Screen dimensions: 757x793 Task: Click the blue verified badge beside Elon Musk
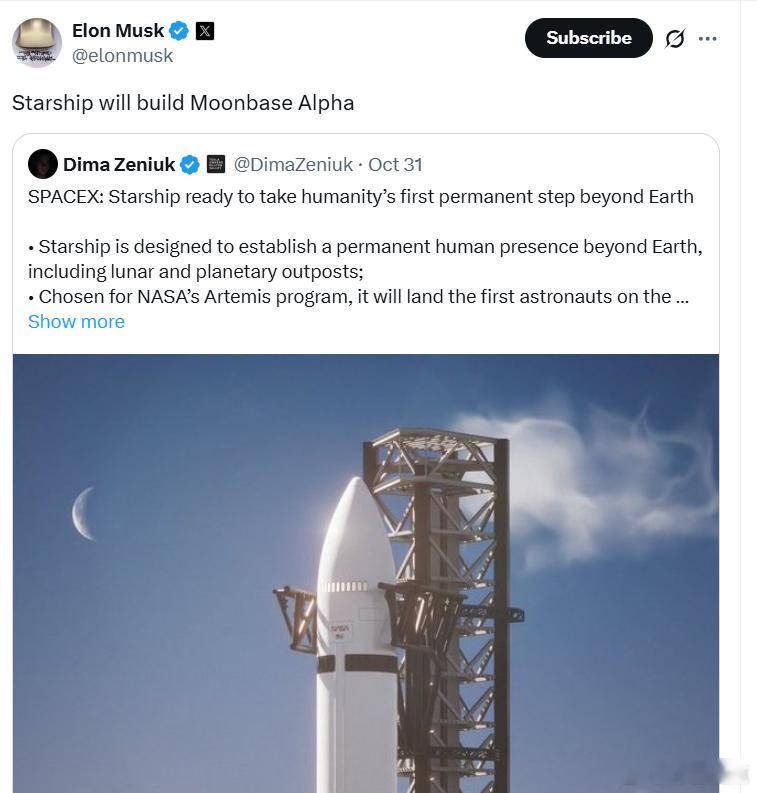[179, 31]
